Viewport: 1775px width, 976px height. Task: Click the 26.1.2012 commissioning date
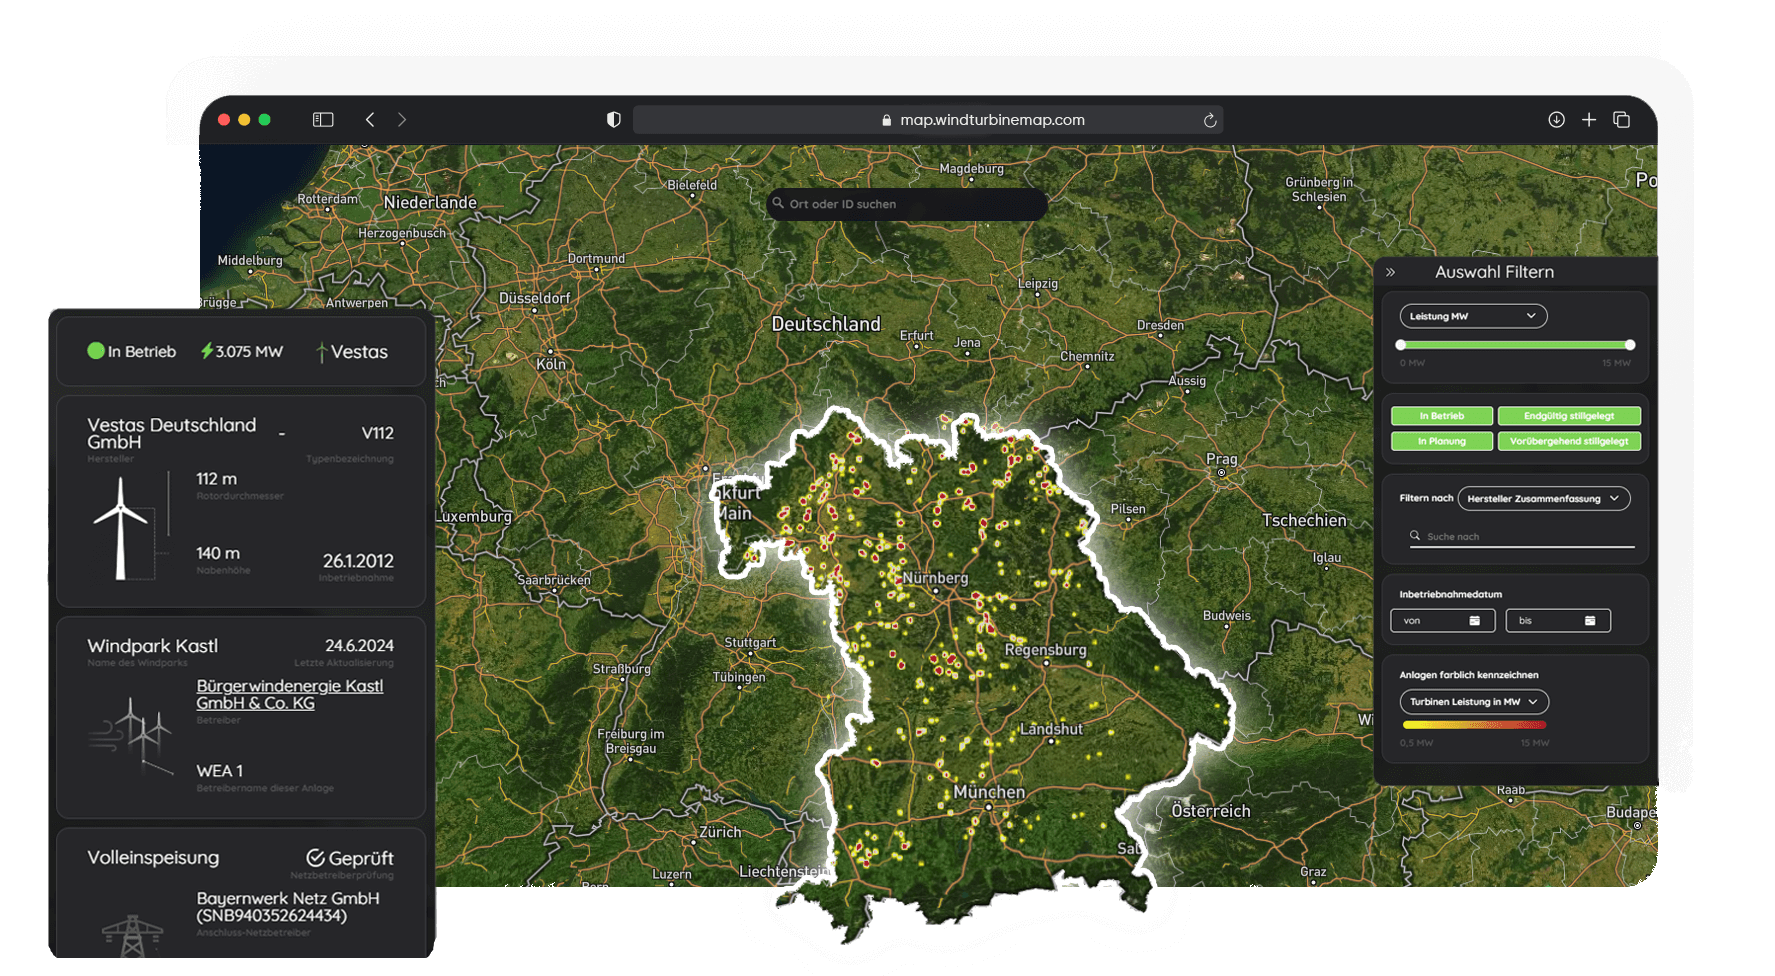[x=358, y=561]
